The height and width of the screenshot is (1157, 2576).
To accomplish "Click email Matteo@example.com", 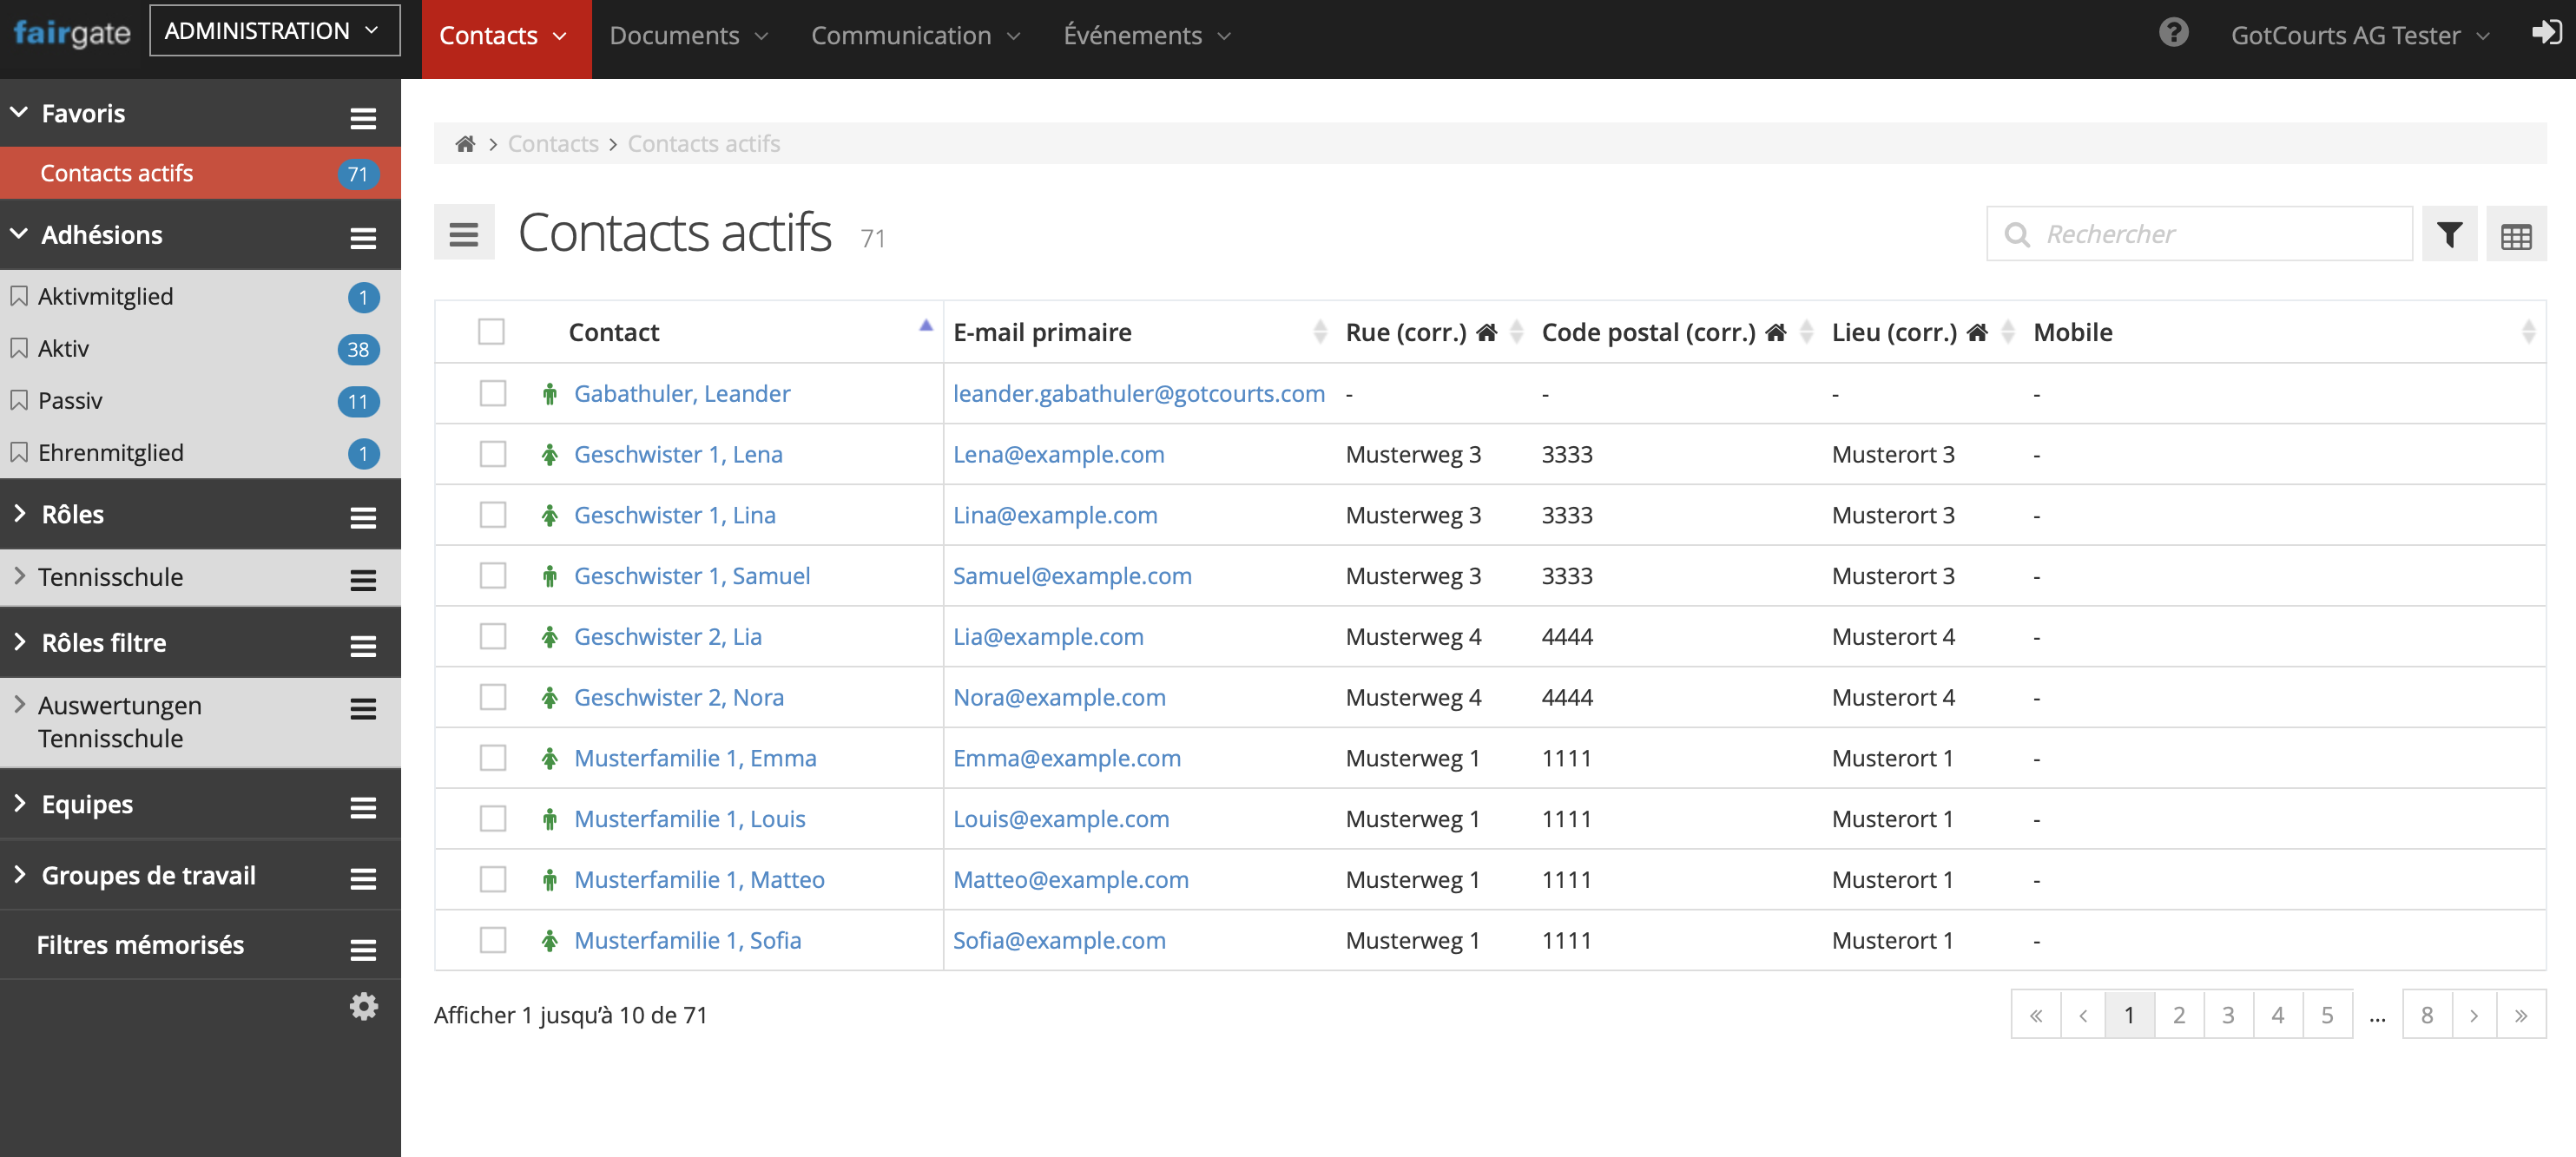I will [1070, 879].
